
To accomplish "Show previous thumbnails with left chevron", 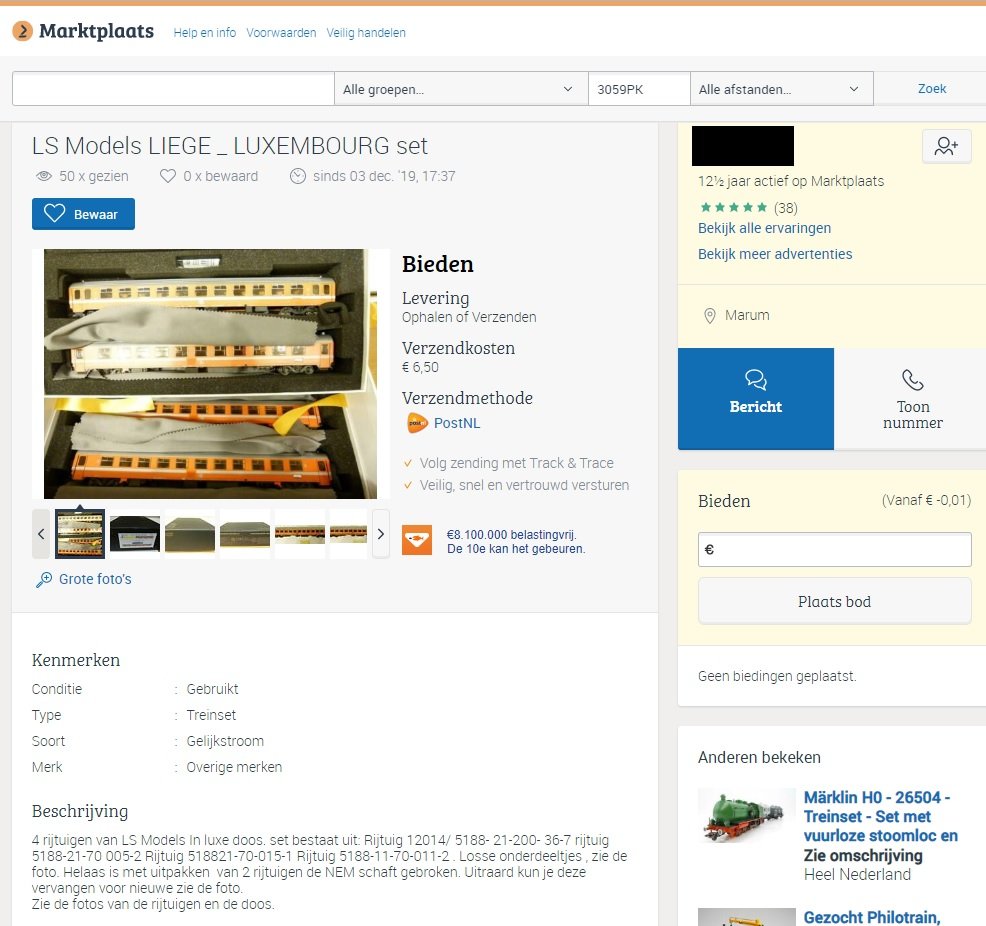I will click(x=41, y=534).
